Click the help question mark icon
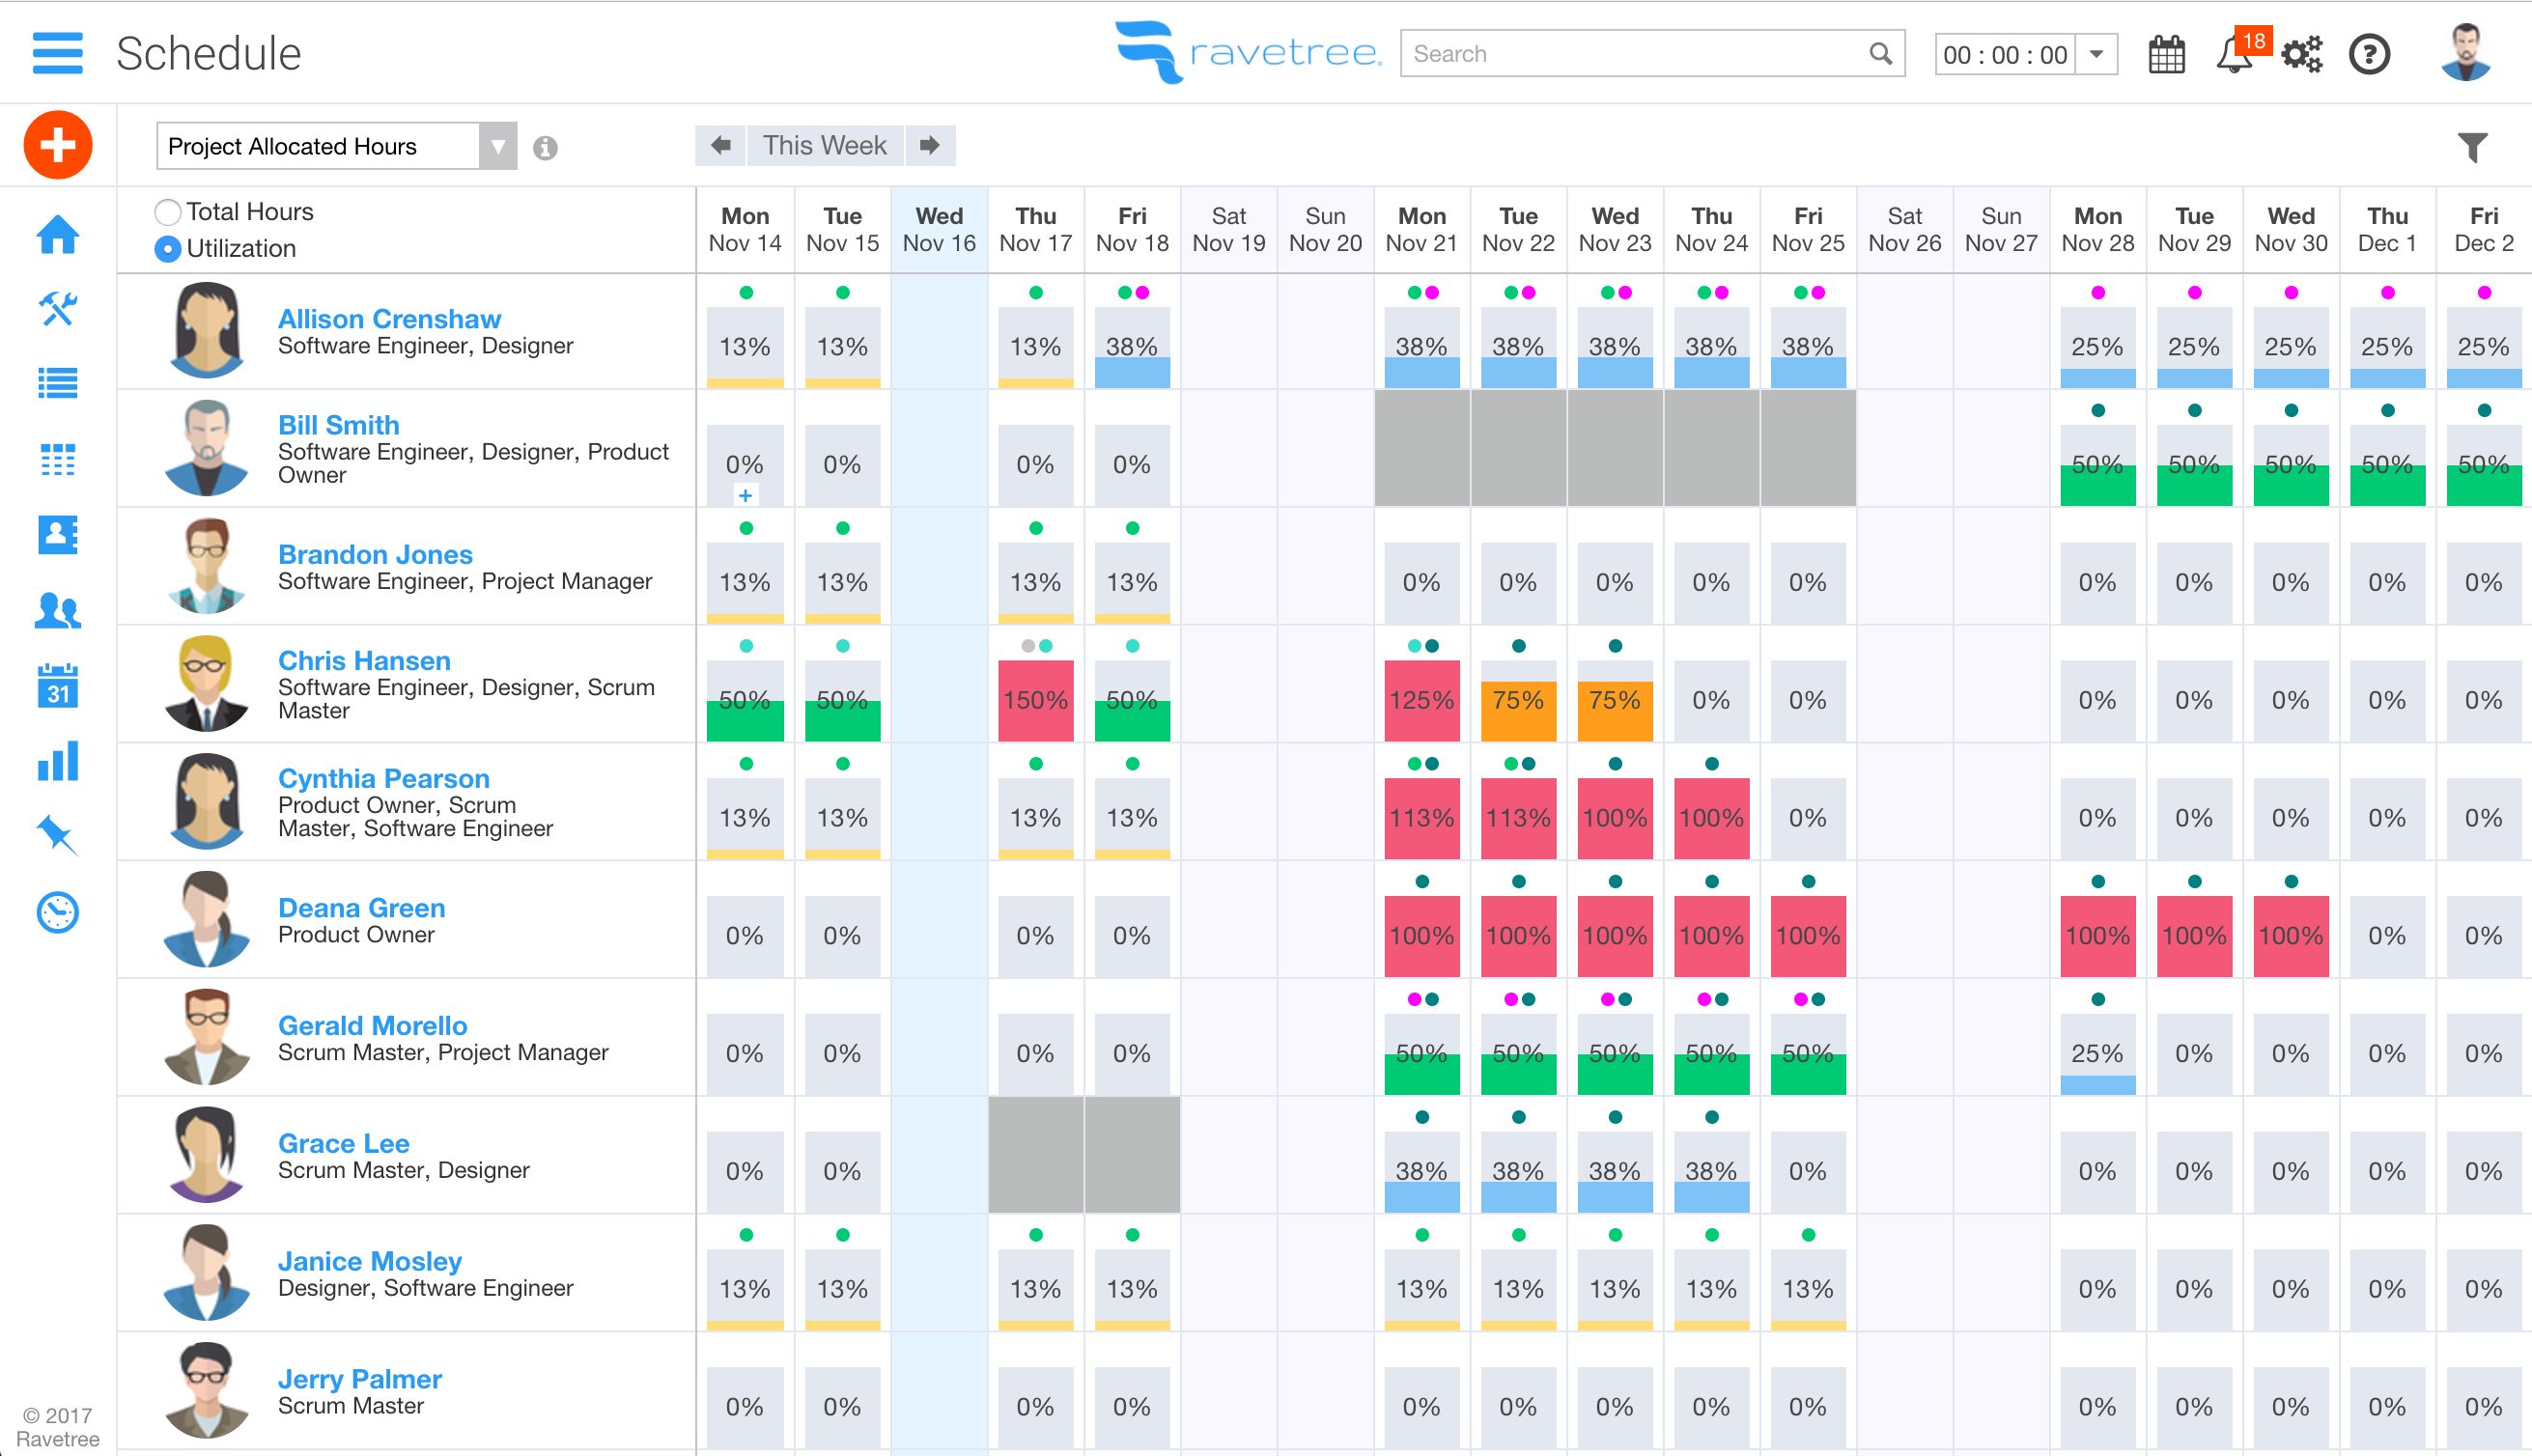The width and height of the screenshot is (2532, 1456). tap(2369, 54)
